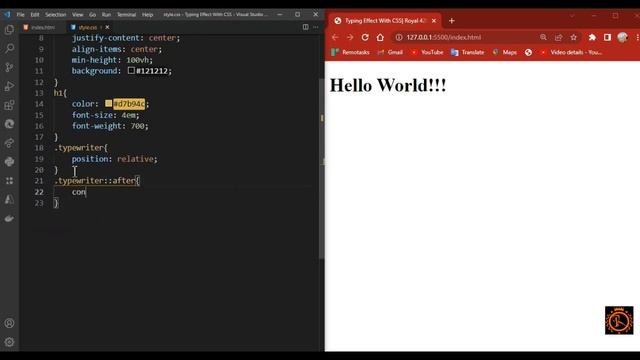This screenshot has height=360, width=640.
Task: Open editor More Actions ellipsis menu
Action: (316, 27)
